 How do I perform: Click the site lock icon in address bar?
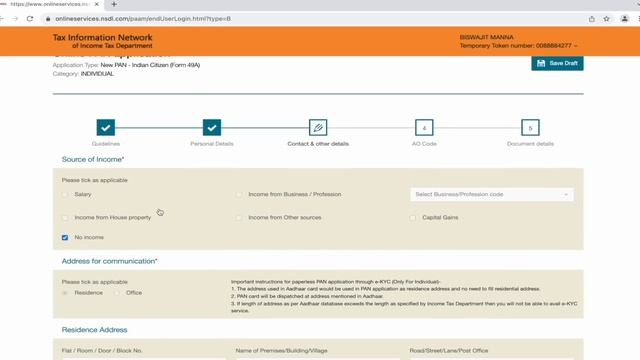[x=48, y=19]
